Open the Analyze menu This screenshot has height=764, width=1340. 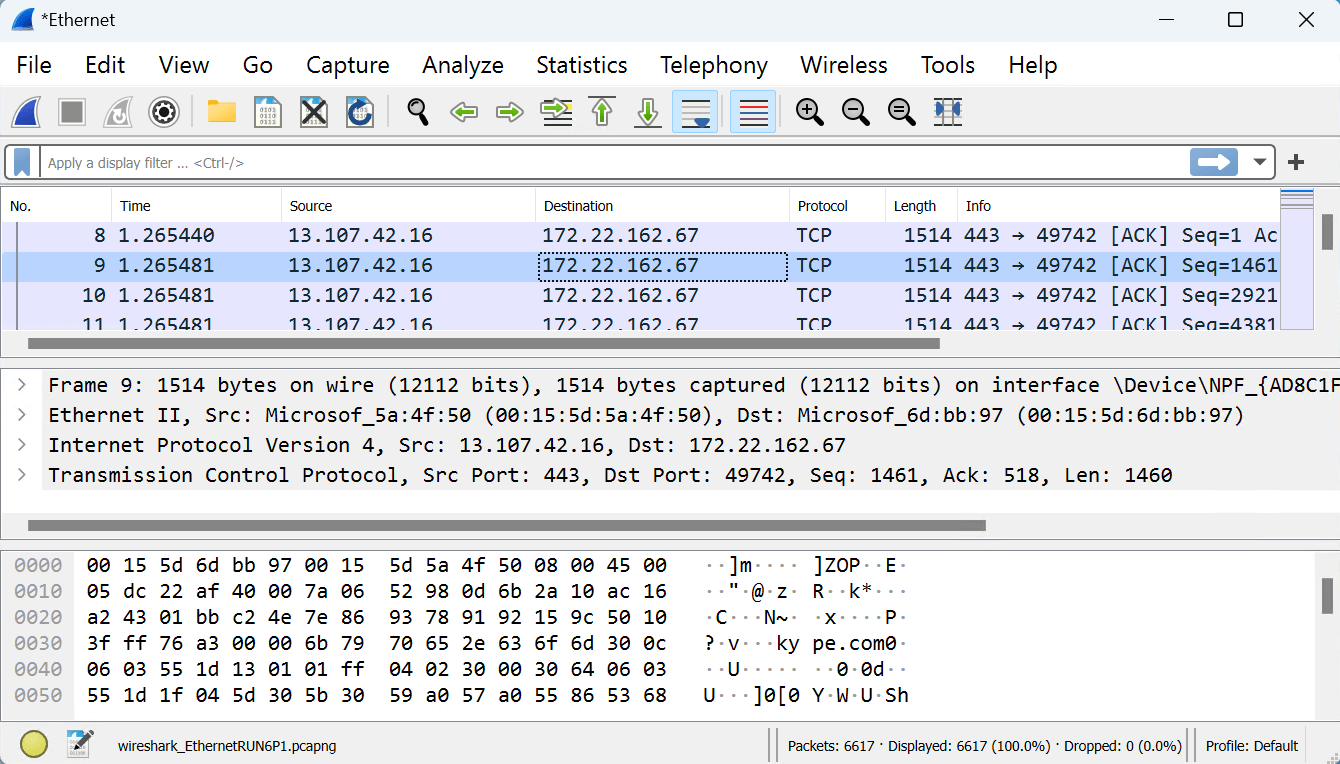tap(462, 66)
